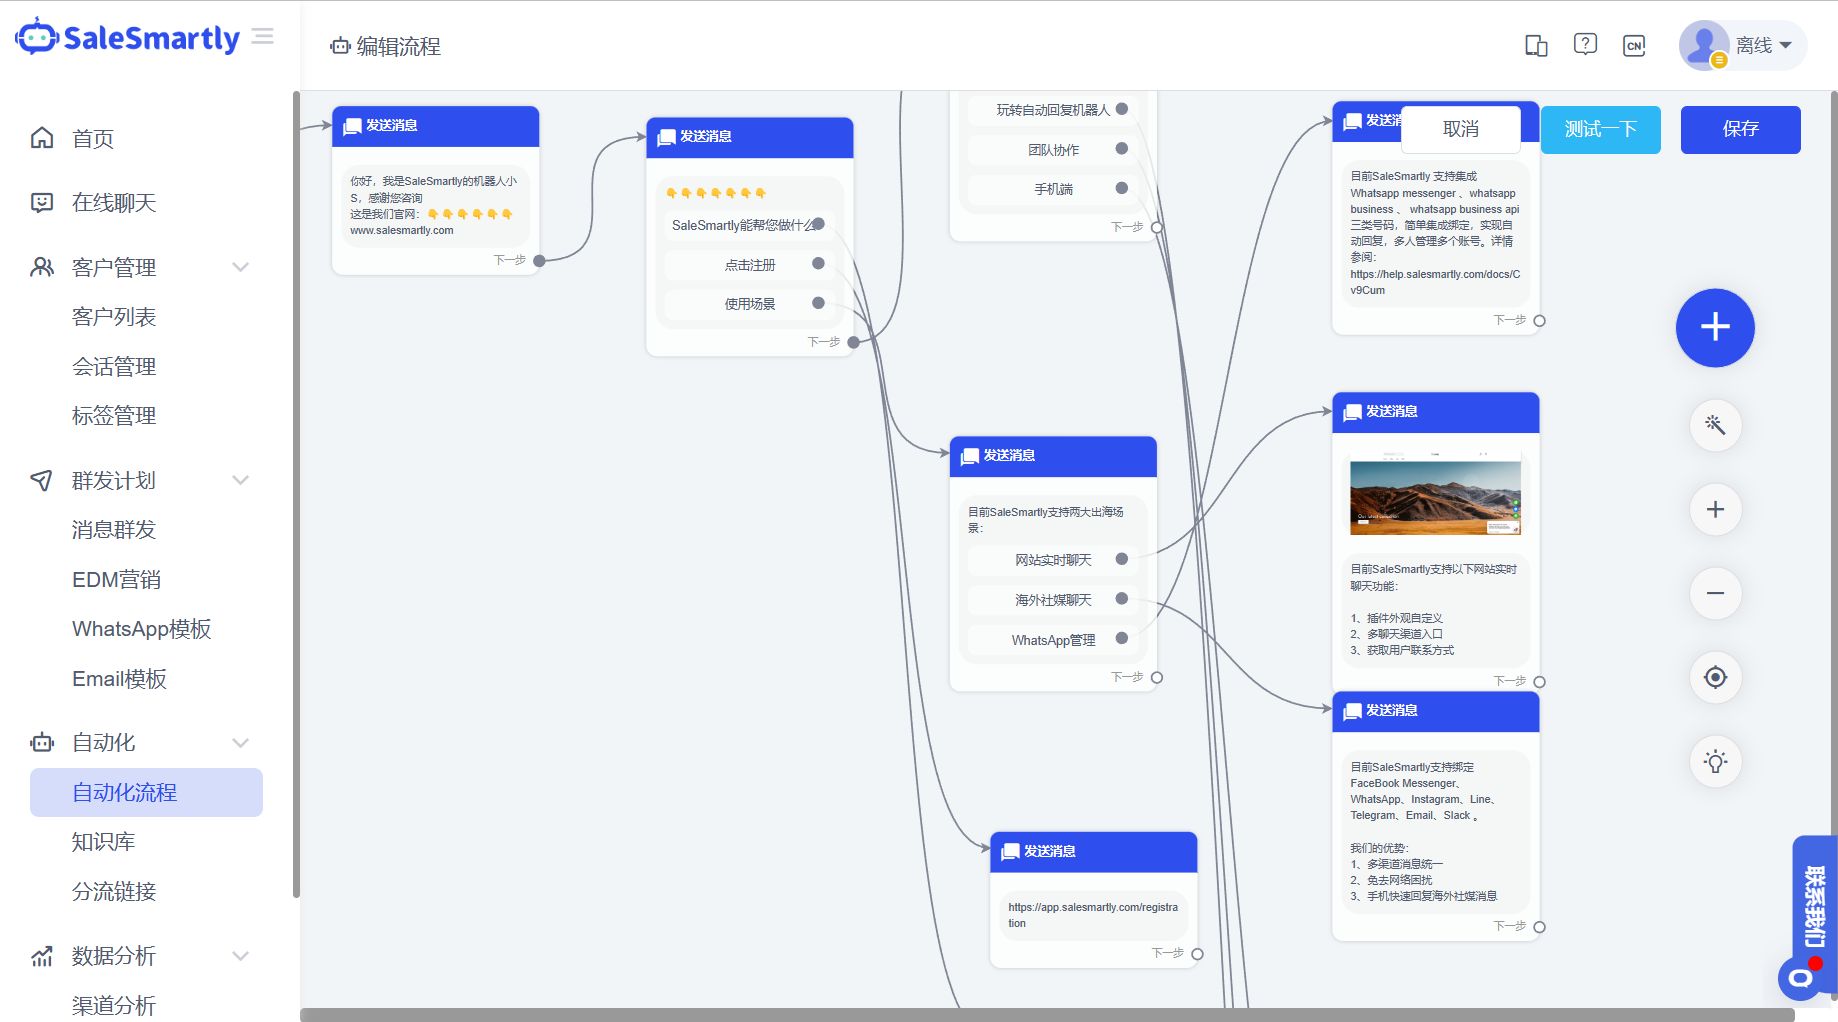Image resolution: width=1838 pixels, height=1022 pixels.
Task: Save the flow with 保存
Action: 1741,129
